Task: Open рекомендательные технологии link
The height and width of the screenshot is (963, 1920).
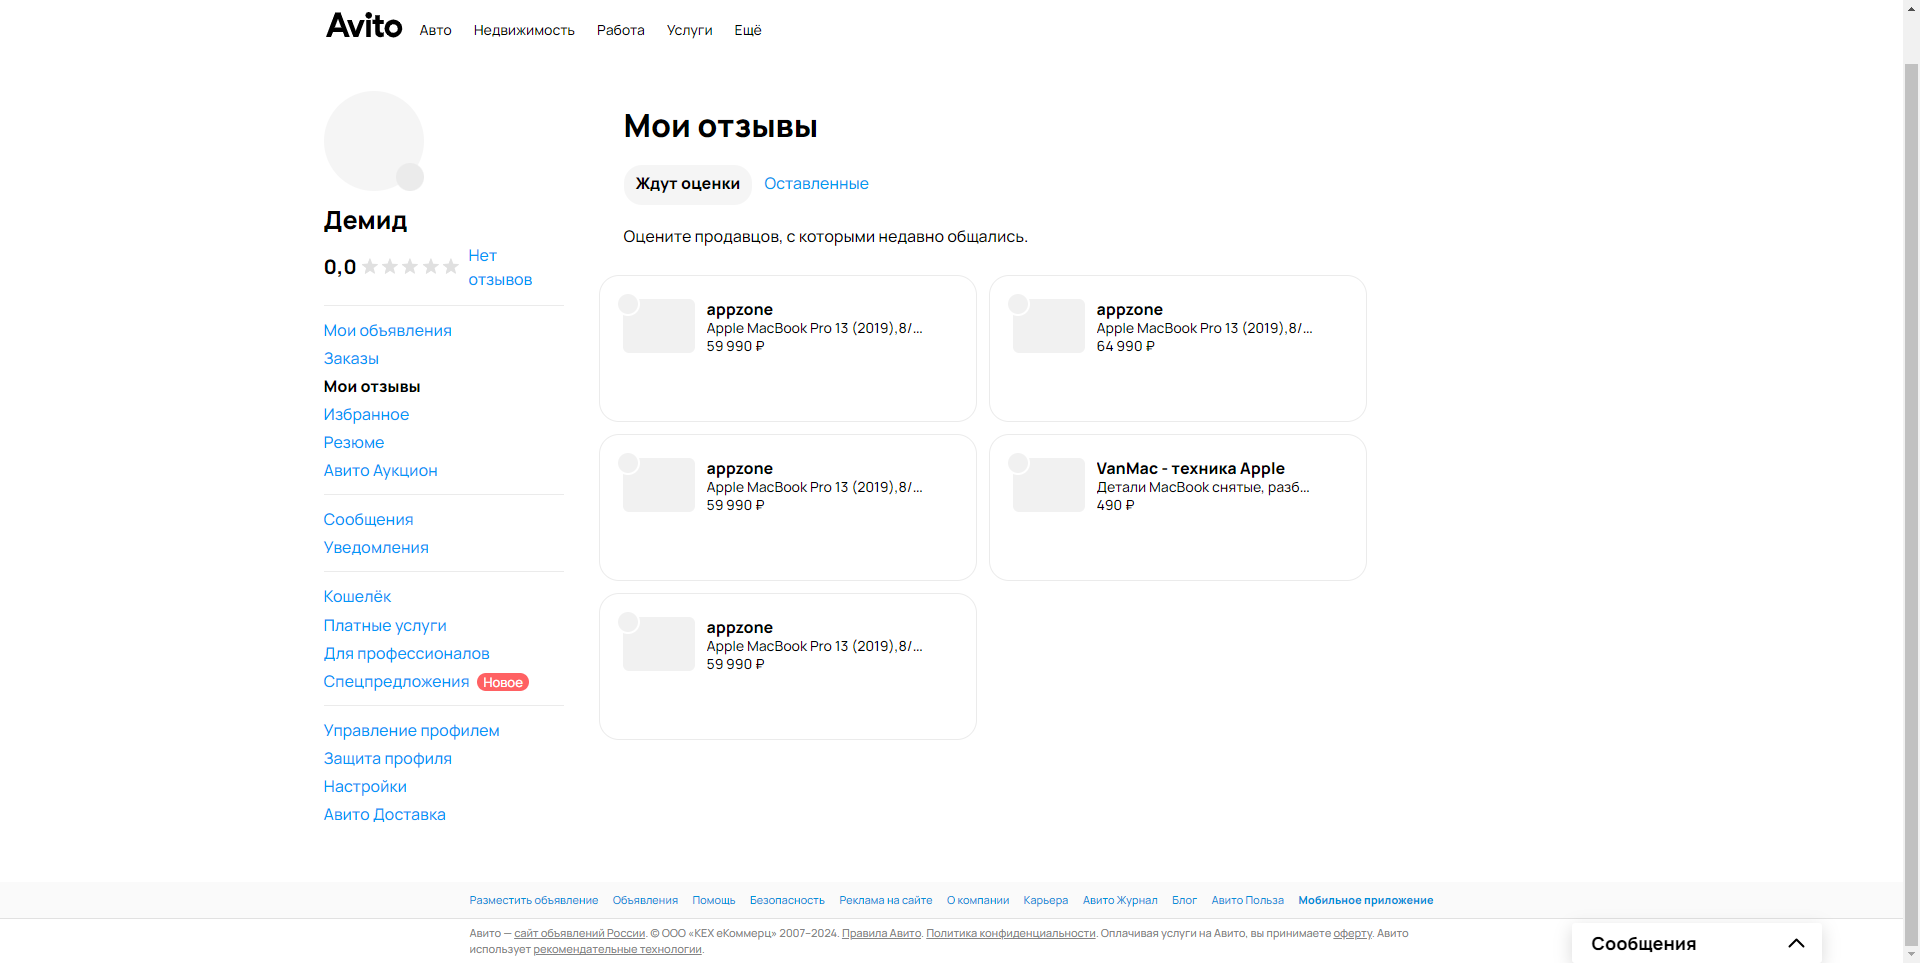Action: pyautogui.click(x=617, y=950)
